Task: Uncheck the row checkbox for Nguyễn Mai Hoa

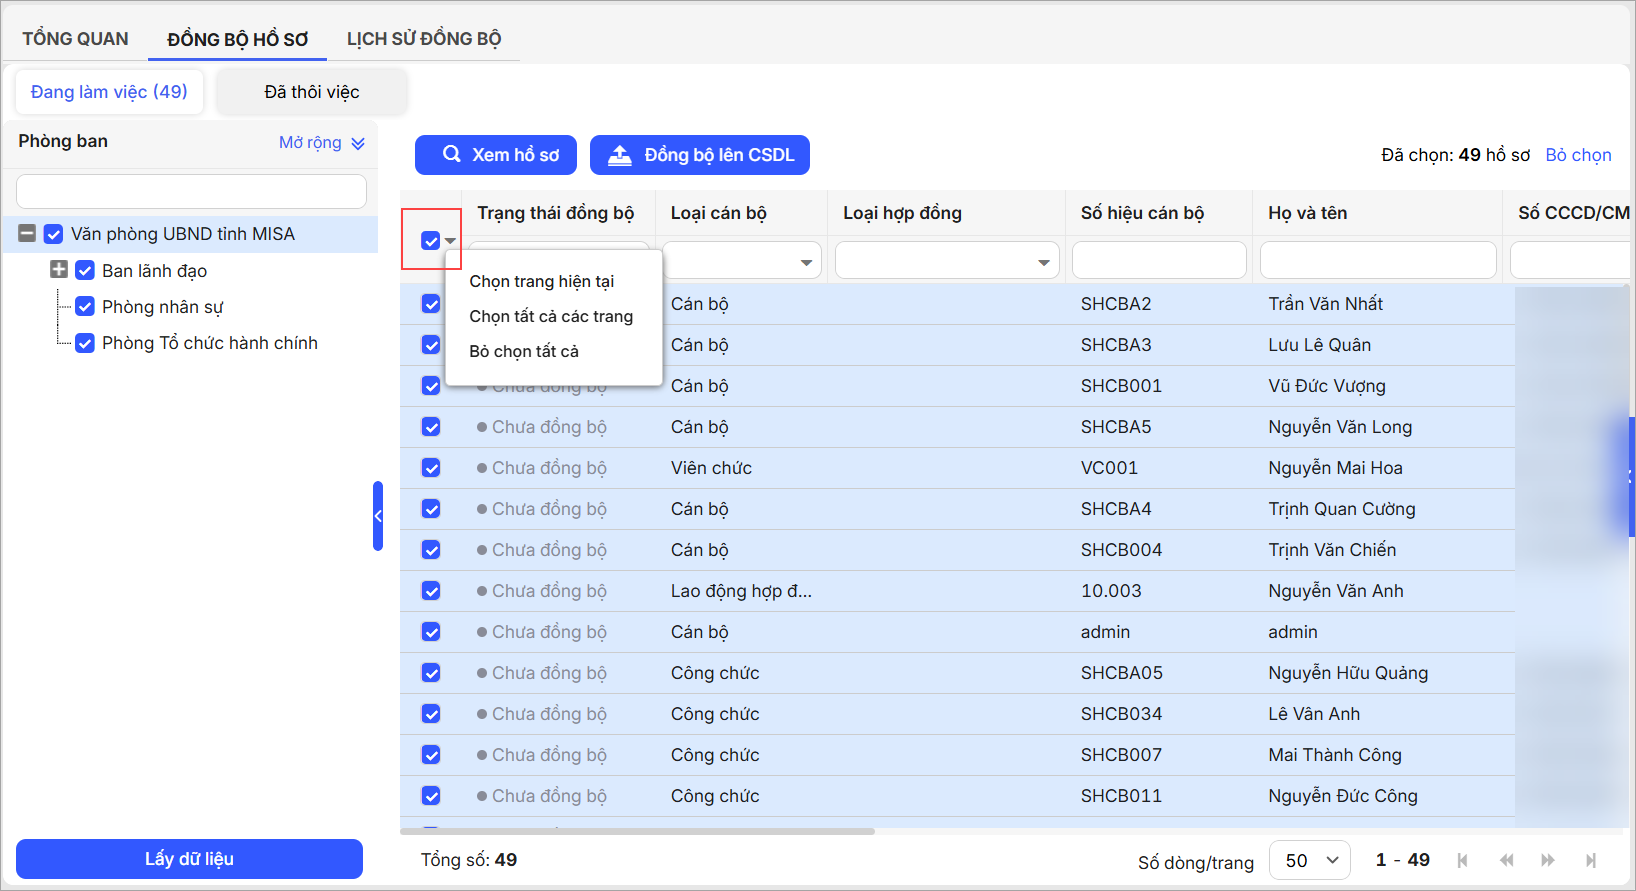Action: point(431,468)
